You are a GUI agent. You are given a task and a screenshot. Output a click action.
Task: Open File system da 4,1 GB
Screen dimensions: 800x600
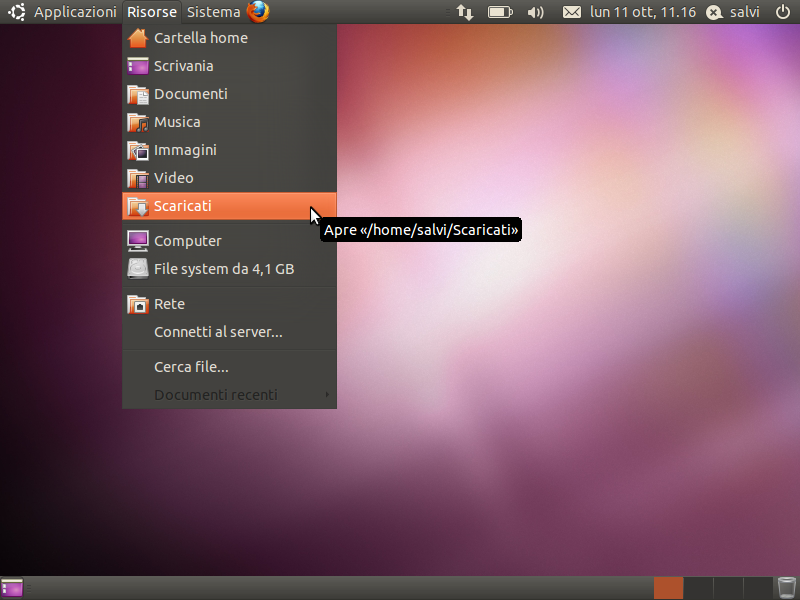[229, 269]
